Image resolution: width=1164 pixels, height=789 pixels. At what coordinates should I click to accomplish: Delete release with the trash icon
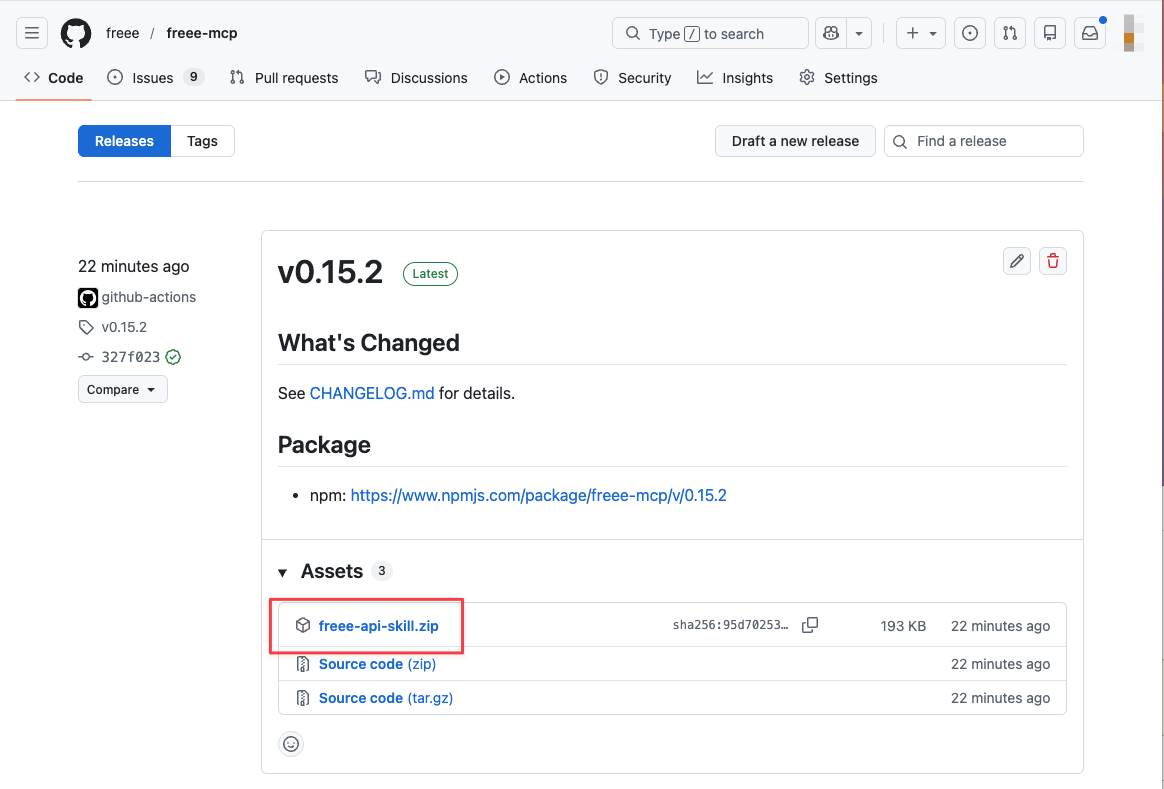1053,261
